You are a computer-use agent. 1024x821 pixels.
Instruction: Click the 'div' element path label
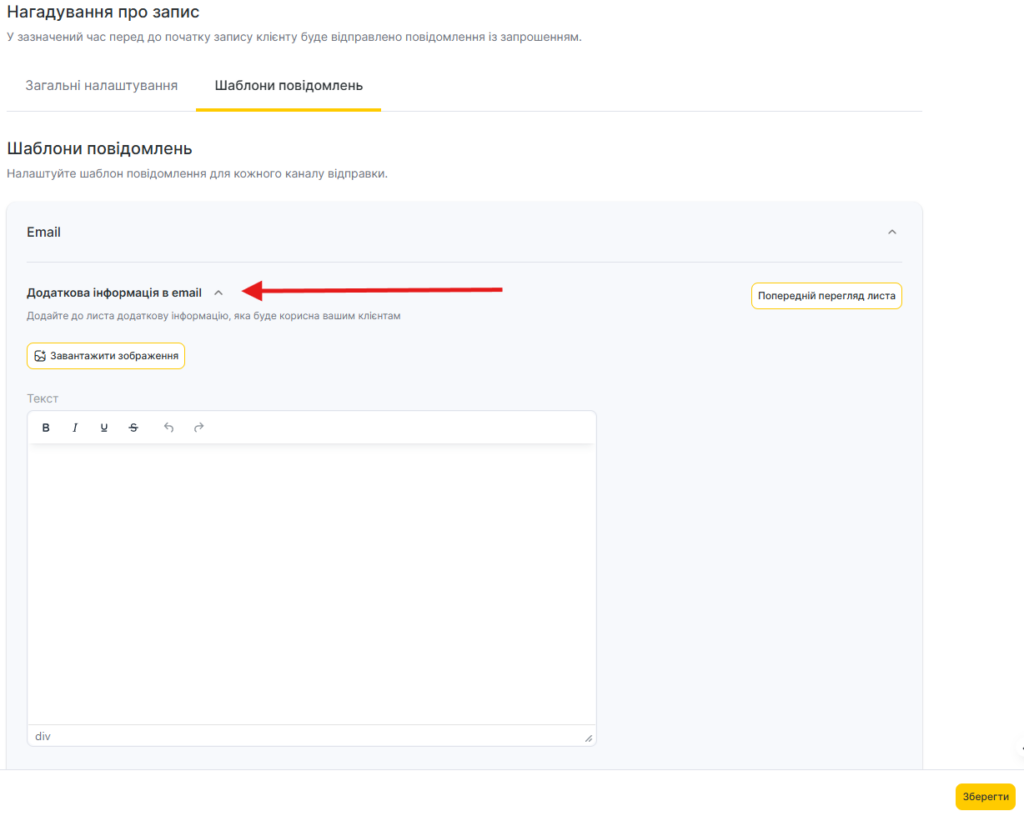point(43,736)
